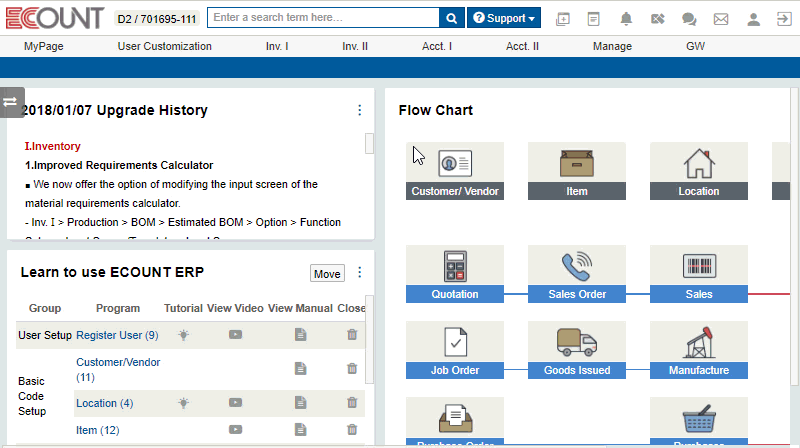800x448 pixels.
Task: Open Inv. I menu
Action: click(277, 46)
